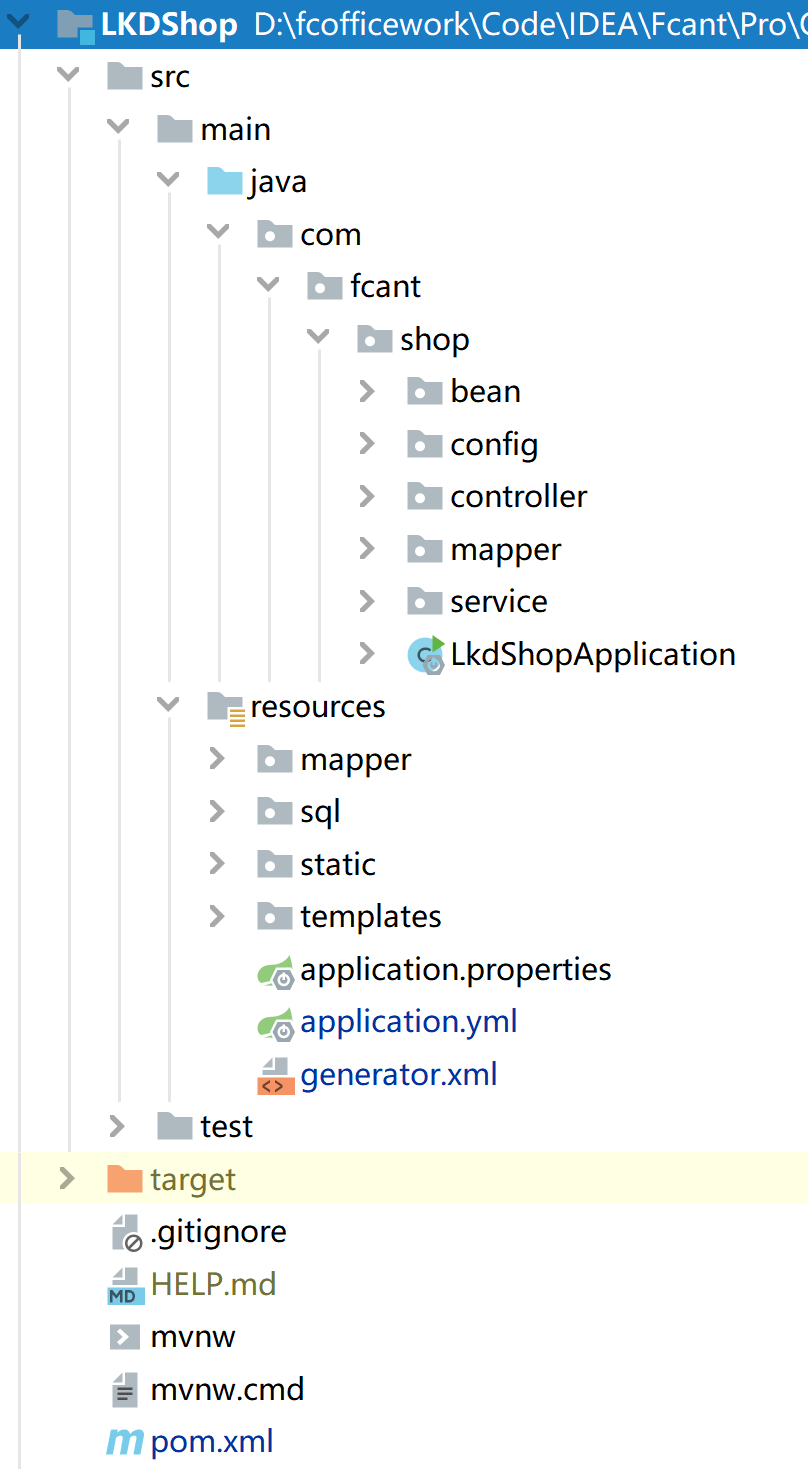Click the HELP.md markdown file icon
Viewport: 808px width, 1469px height.
125,1285
